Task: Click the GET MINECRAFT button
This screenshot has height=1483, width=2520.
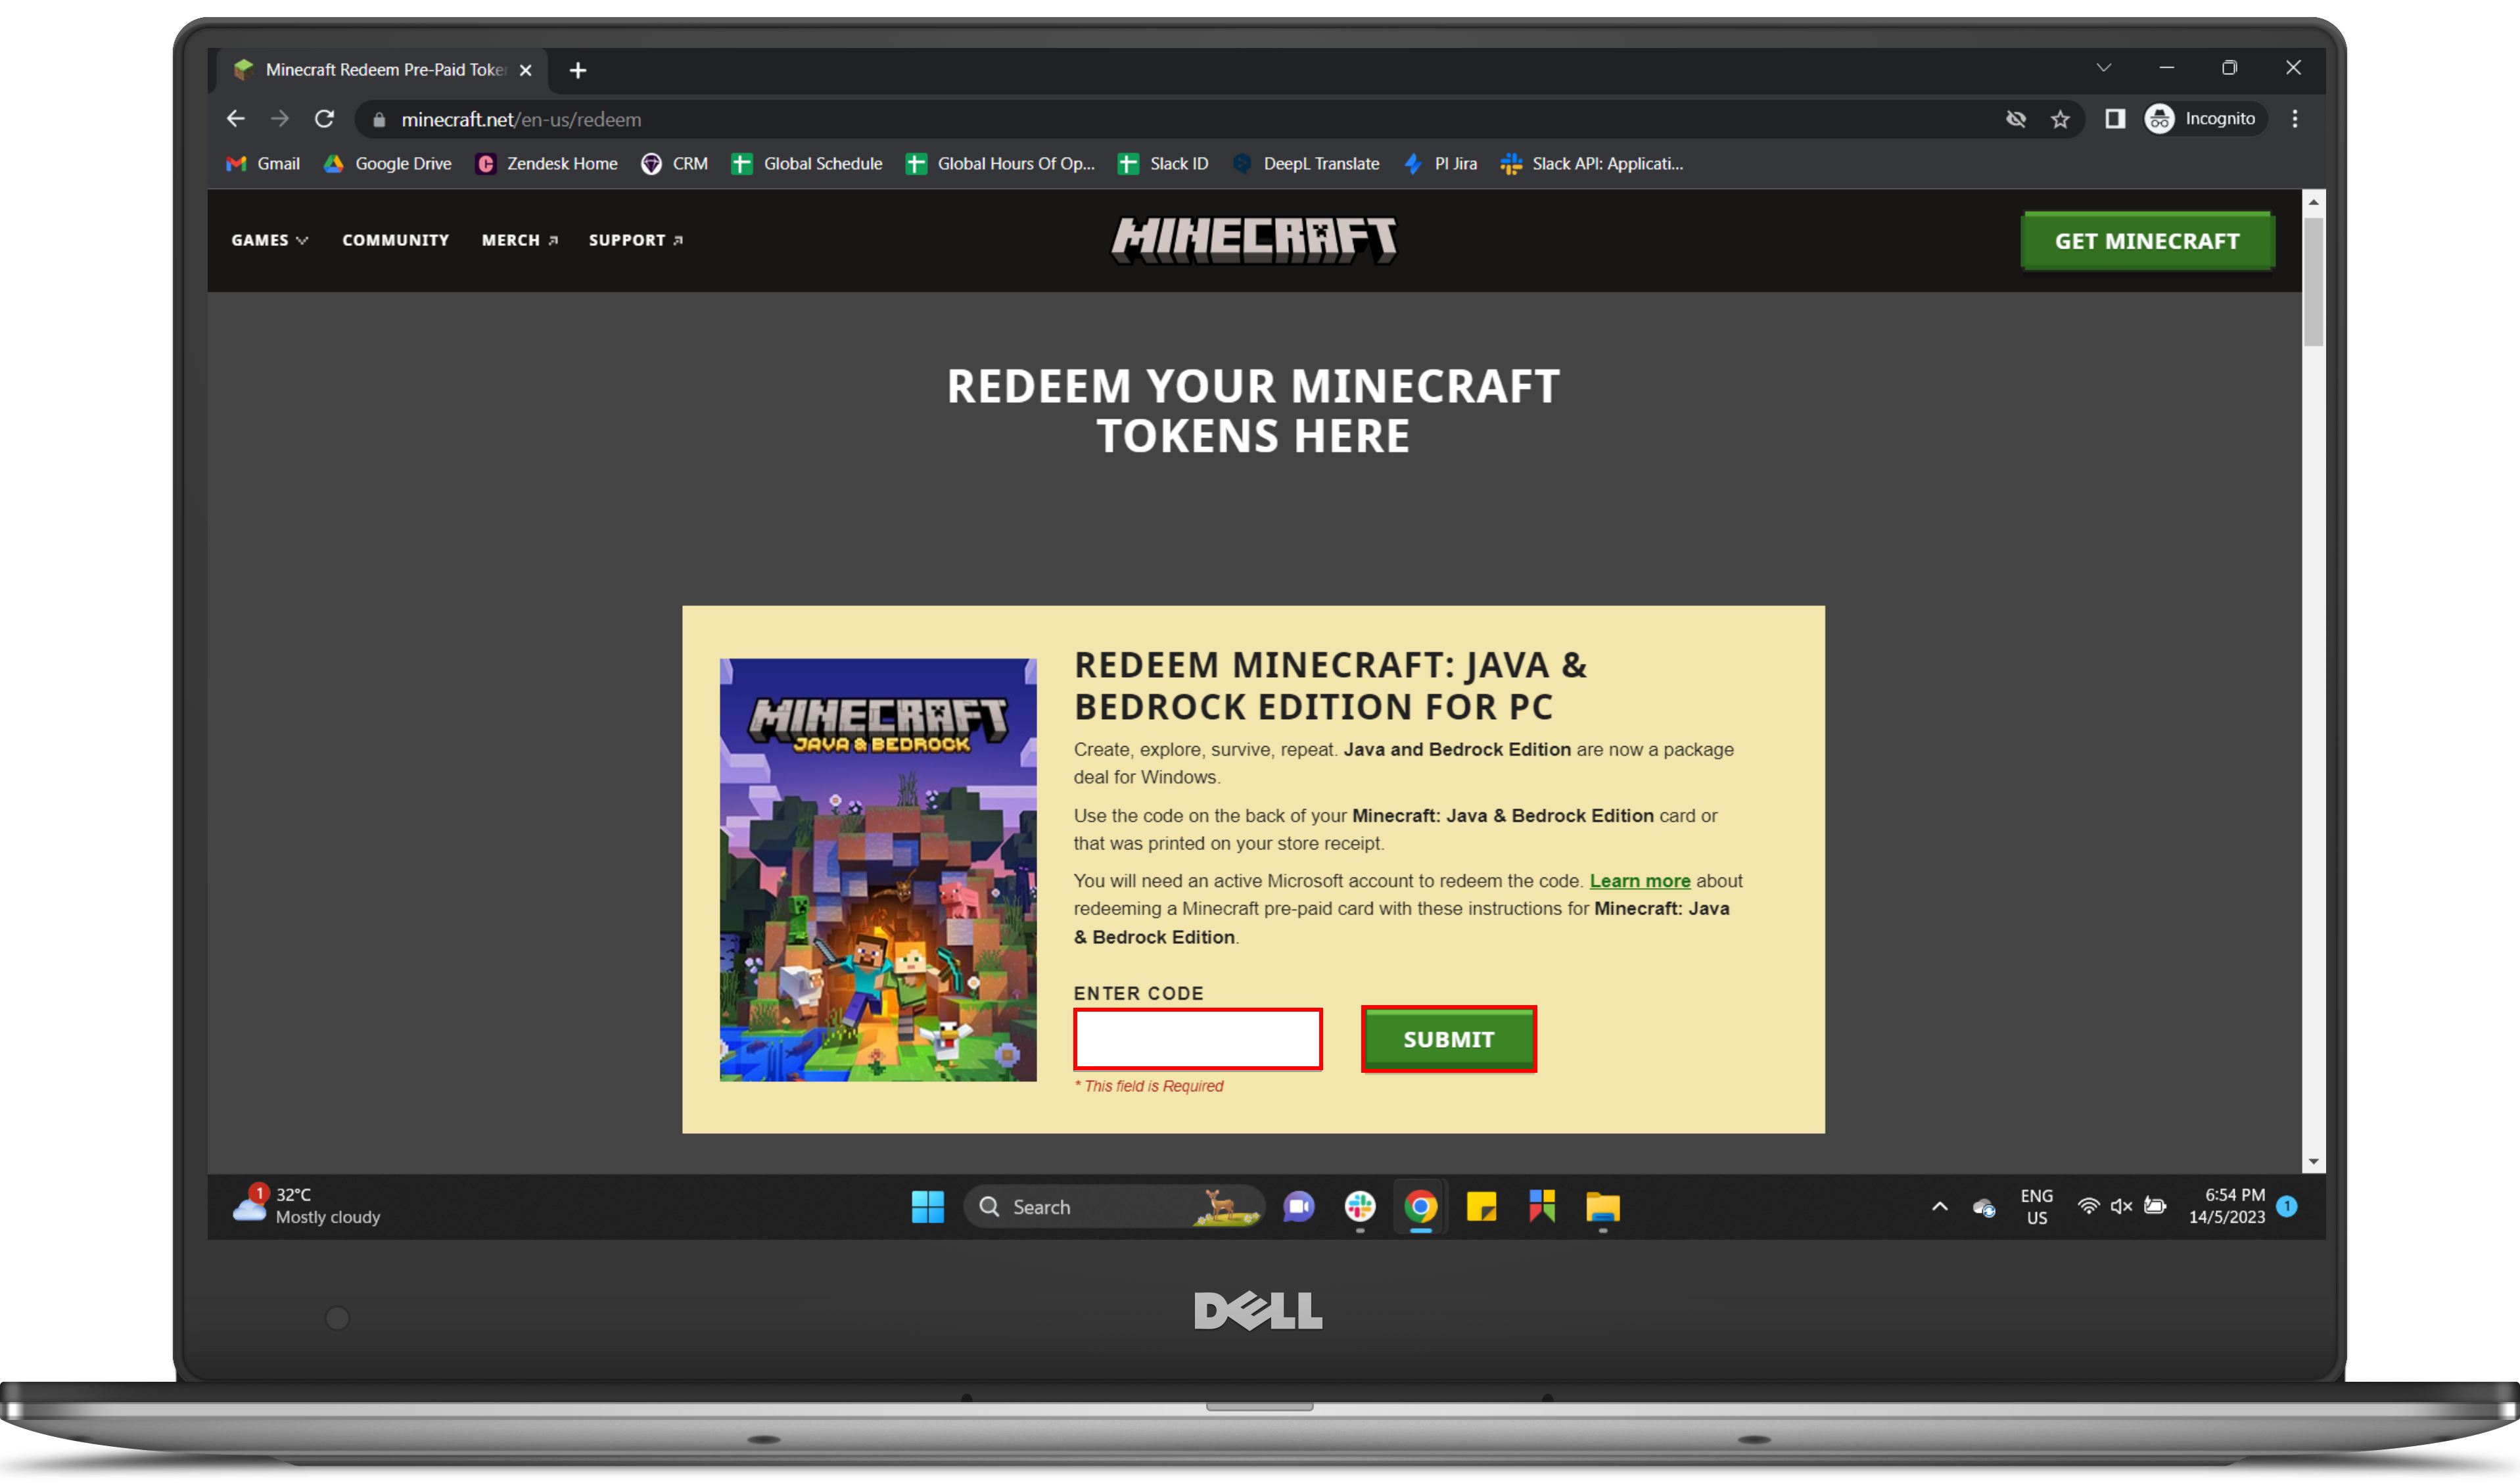Action: [x=2147, y=239]
